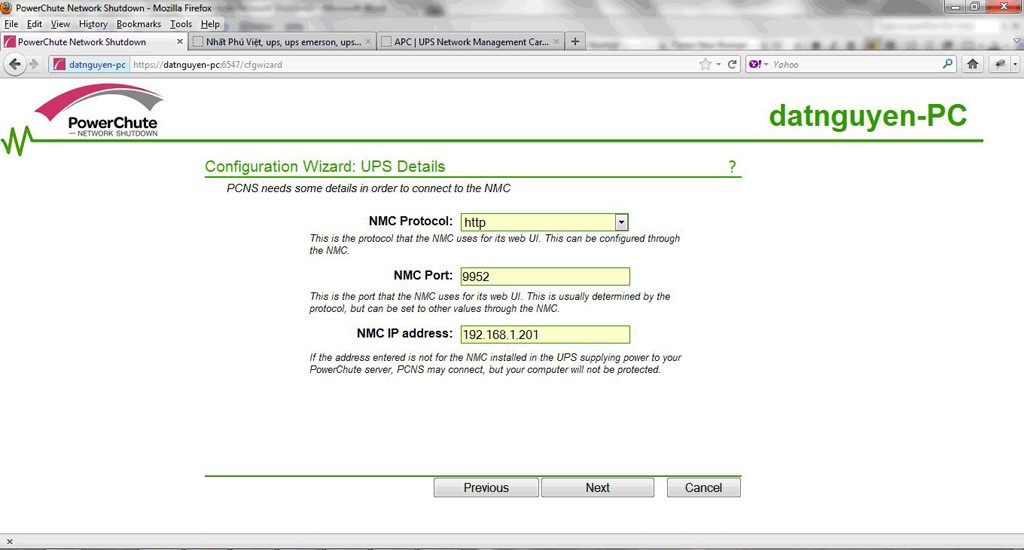
Task: Click the add-on toolbar icon beside home
Action: click(x=1000, y=64)
